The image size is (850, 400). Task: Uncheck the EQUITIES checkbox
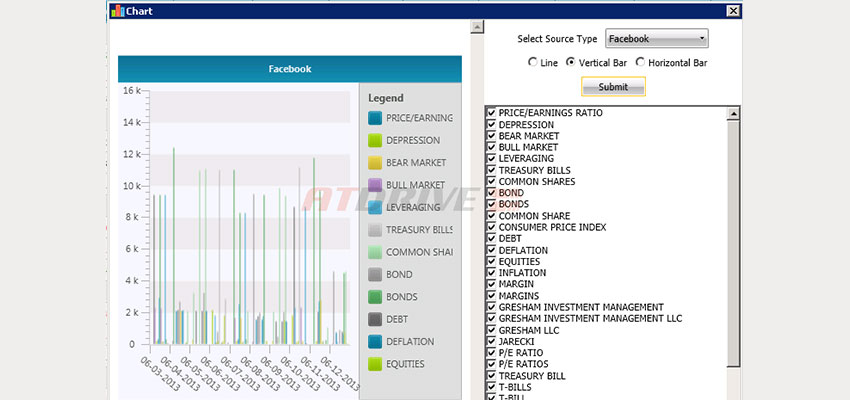coord(492,261)
